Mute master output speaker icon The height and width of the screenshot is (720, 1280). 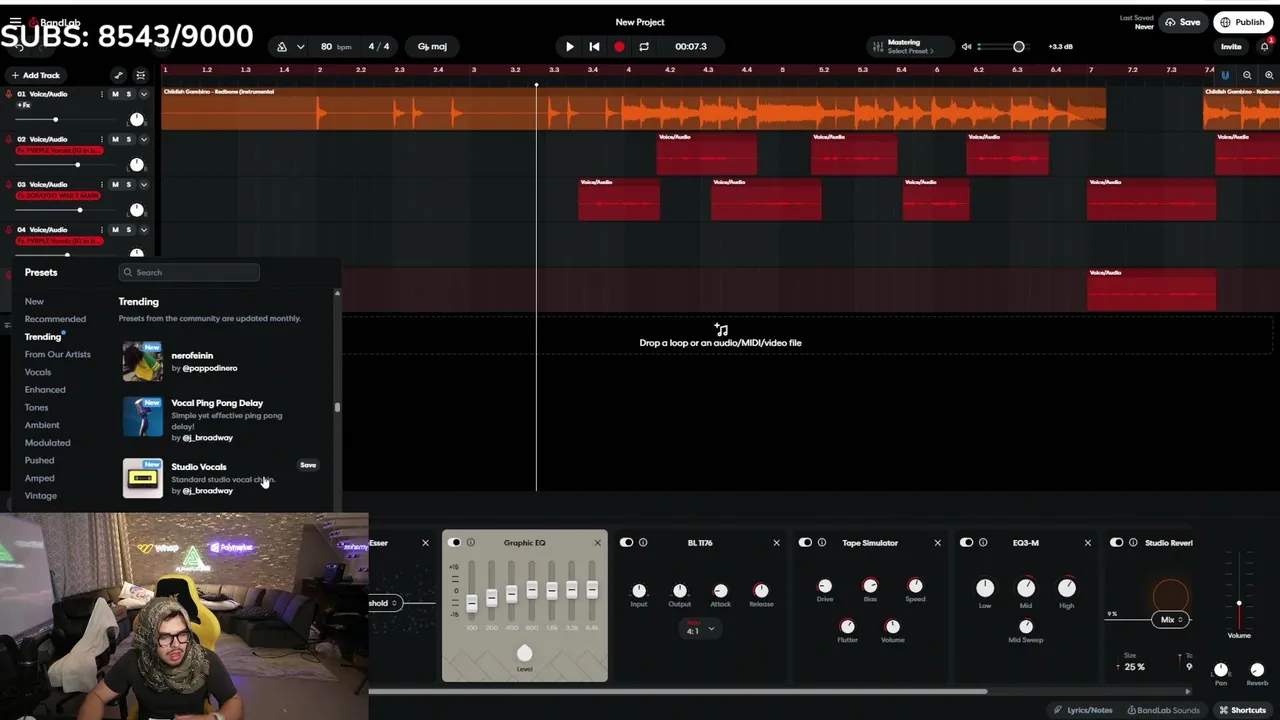pyautogui.click(x=966, y=46)
